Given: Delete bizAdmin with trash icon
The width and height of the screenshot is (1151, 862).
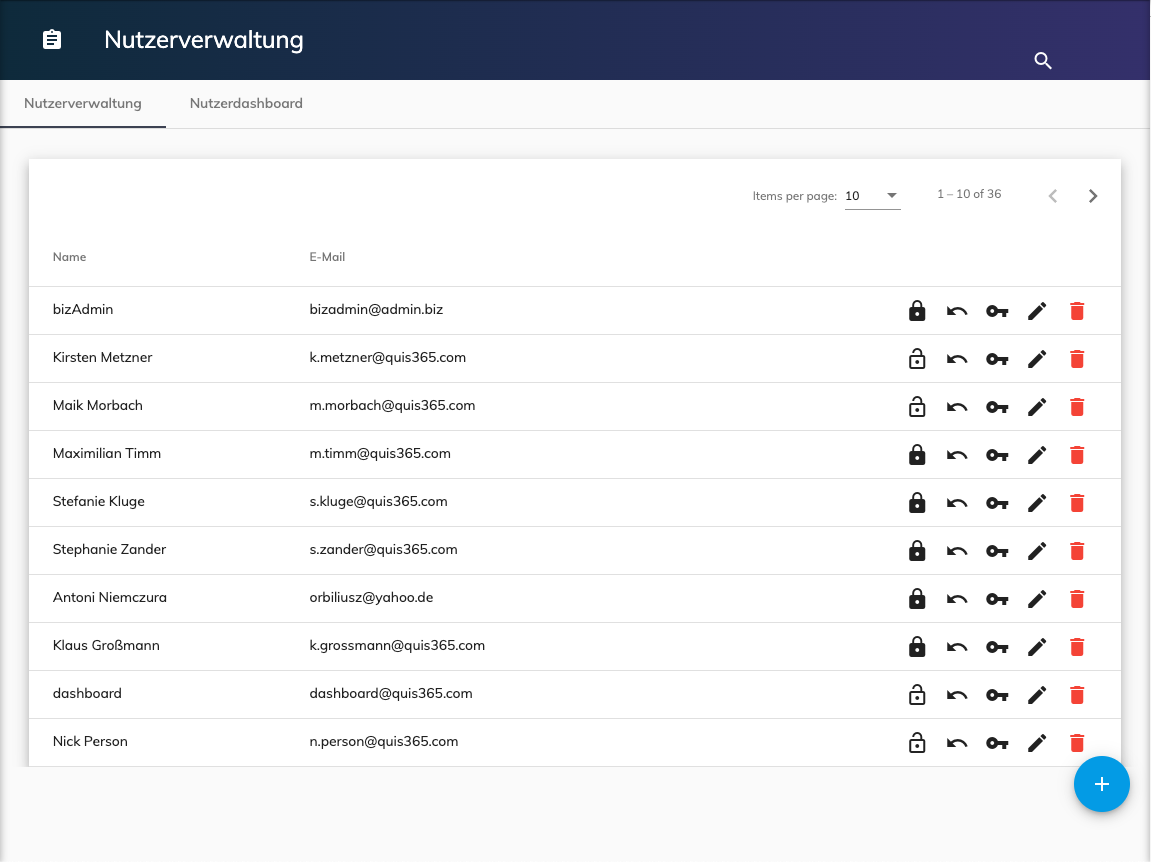Looking at the screenshot, I should 1077,311.
